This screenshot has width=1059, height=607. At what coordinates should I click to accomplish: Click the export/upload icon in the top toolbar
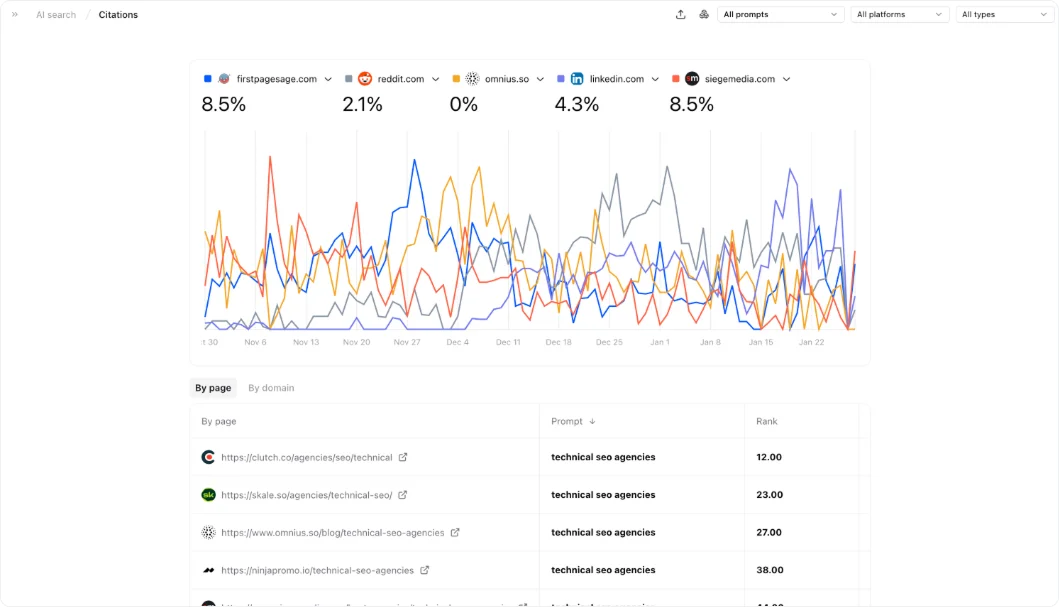click(x=681, y=14)
